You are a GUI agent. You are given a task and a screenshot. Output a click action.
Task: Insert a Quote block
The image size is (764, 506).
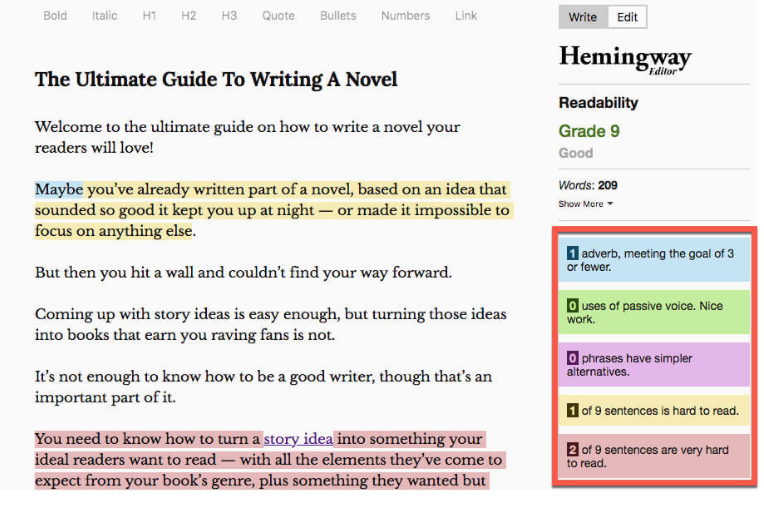coord(278,16)
